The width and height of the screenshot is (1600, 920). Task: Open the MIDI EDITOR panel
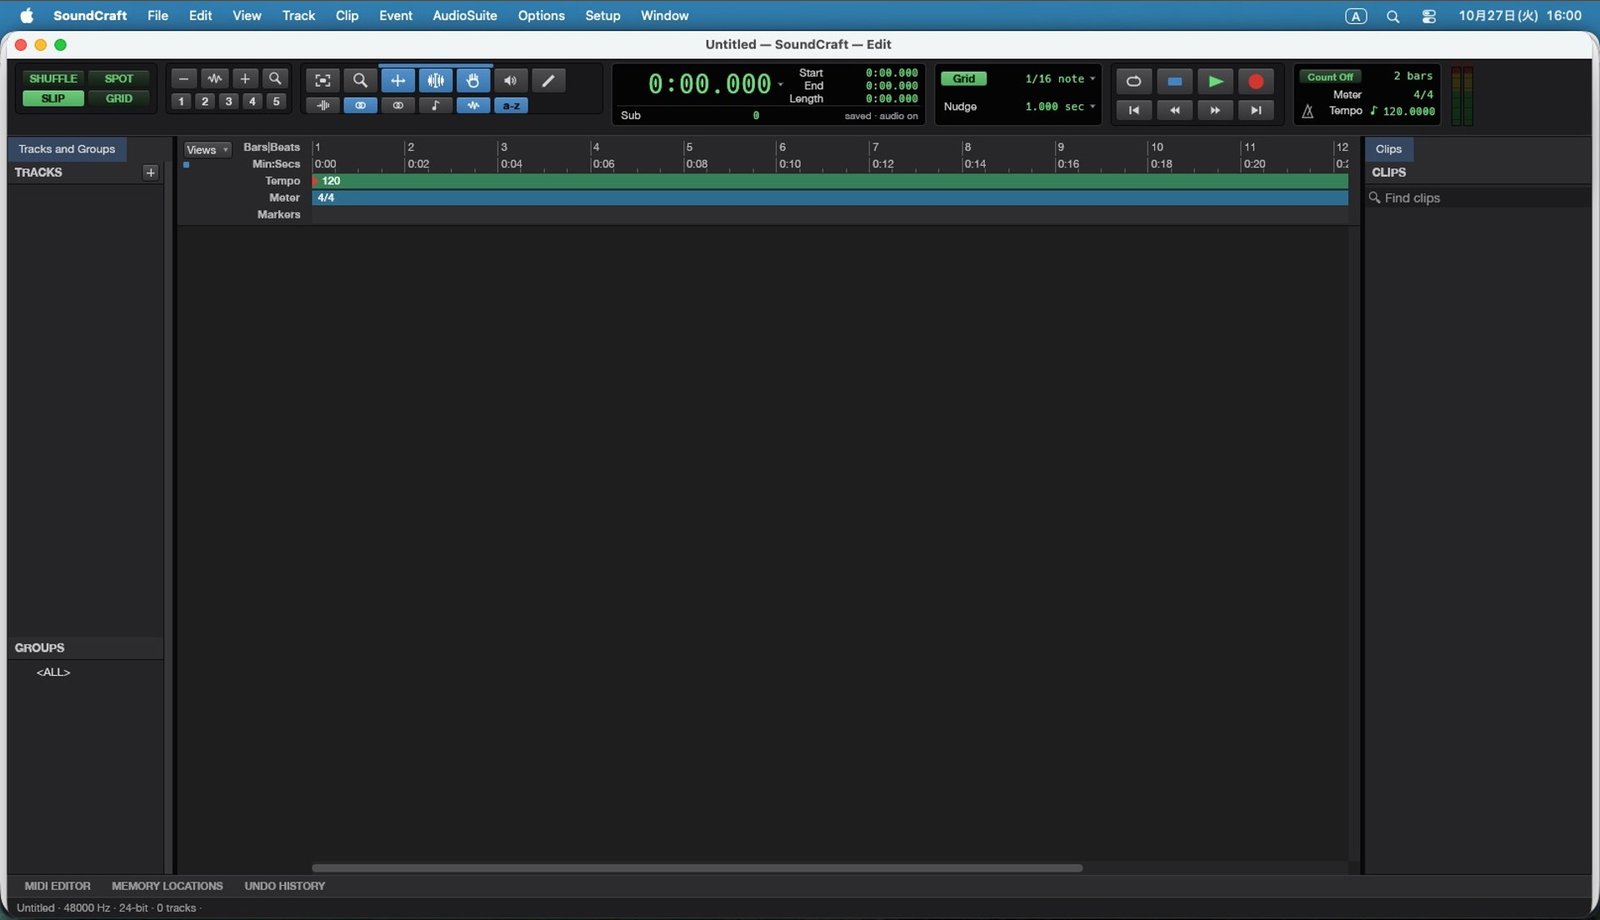pos(57,886)
